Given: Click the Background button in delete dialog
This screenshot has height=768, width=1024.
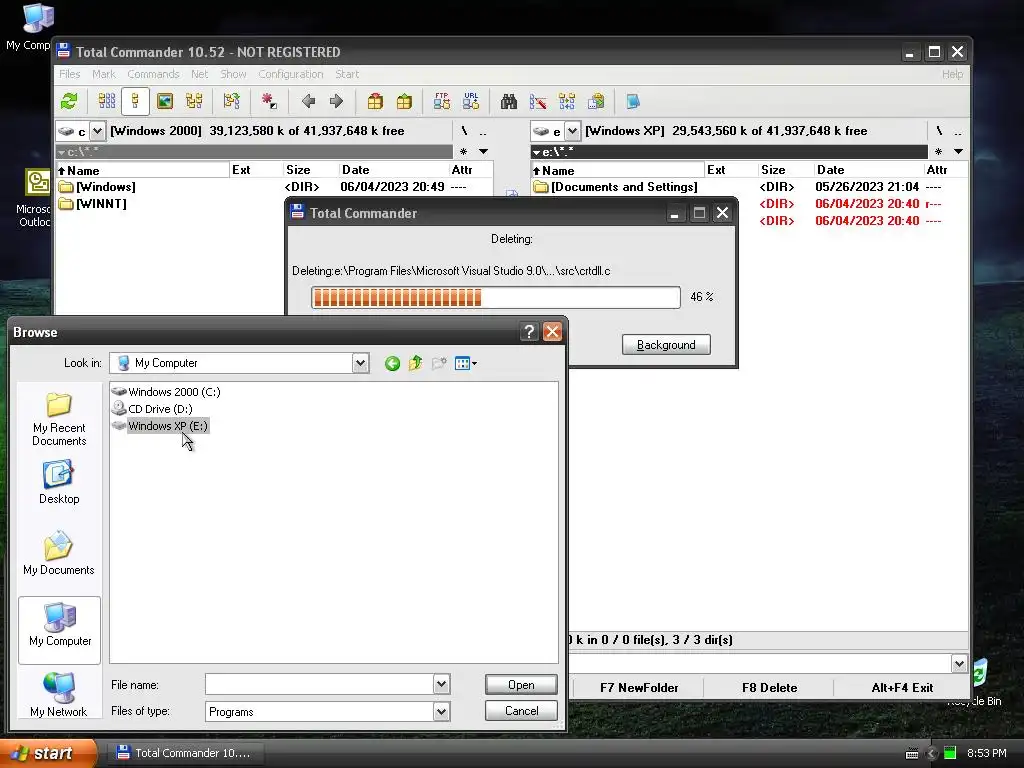Looking at the screenshot, I should [666, 345].
